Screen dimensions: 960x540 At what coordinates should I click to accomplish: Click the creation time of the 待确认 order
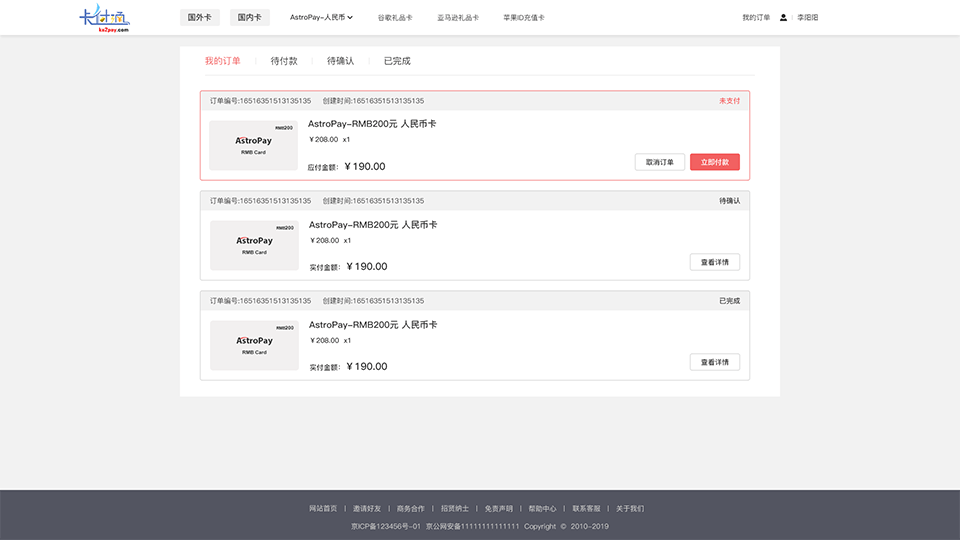[x=373, y=201]
